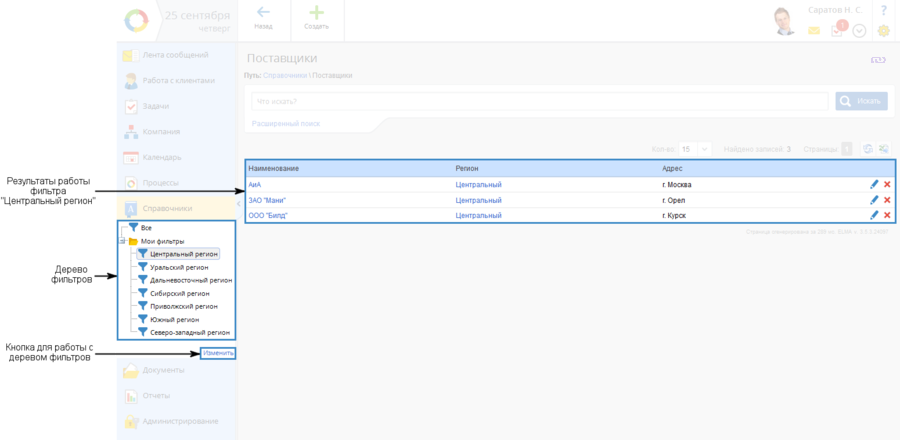Click the Назад back arrow button

[x=263, y=17]
